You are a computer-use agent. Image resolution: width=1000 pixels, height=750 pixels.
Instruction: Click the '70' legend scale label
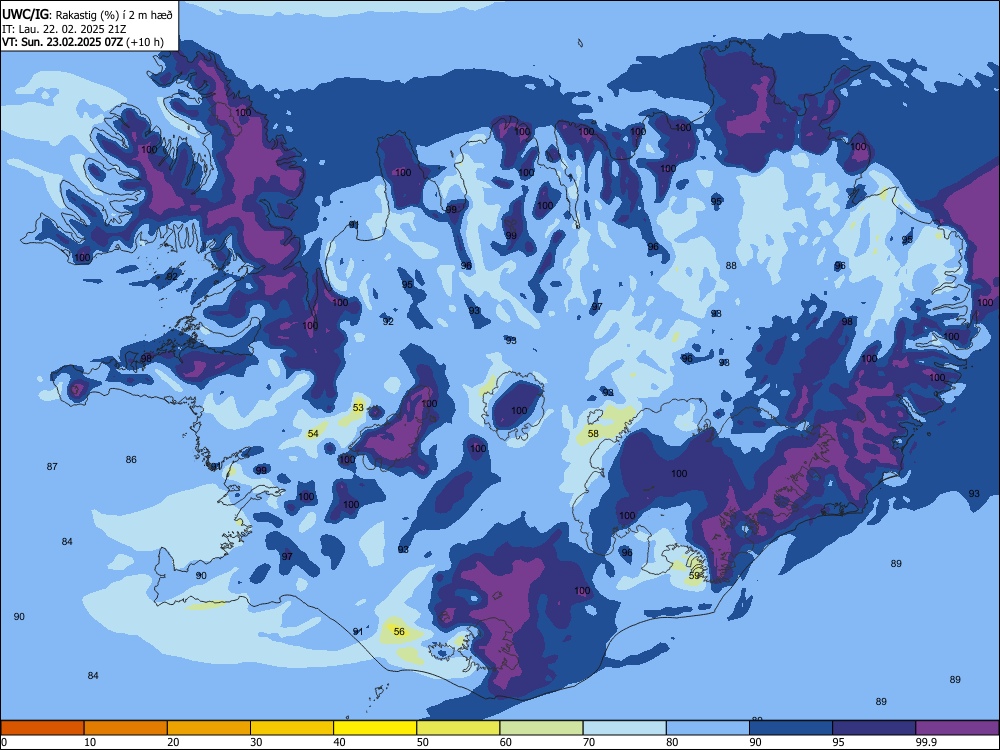589,742
